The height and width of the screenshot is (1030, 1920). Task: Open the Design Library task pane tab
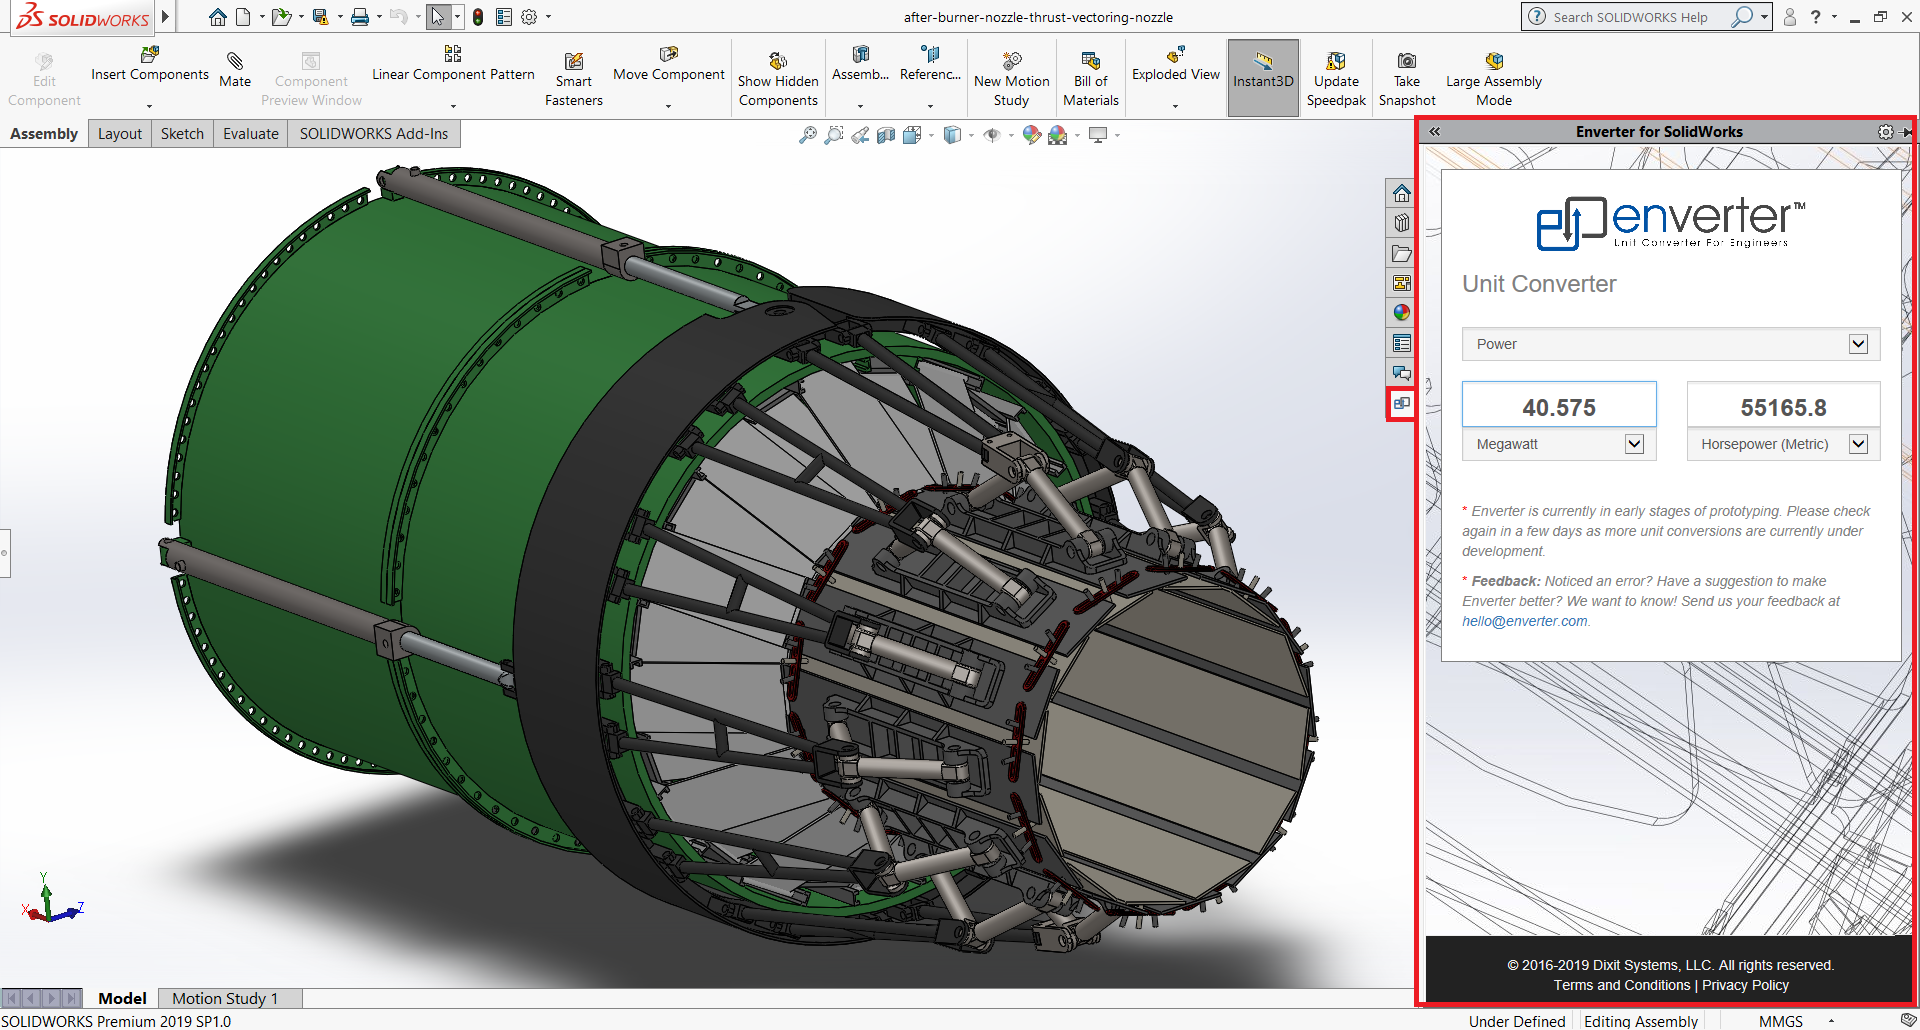(x=1402, y=223)
